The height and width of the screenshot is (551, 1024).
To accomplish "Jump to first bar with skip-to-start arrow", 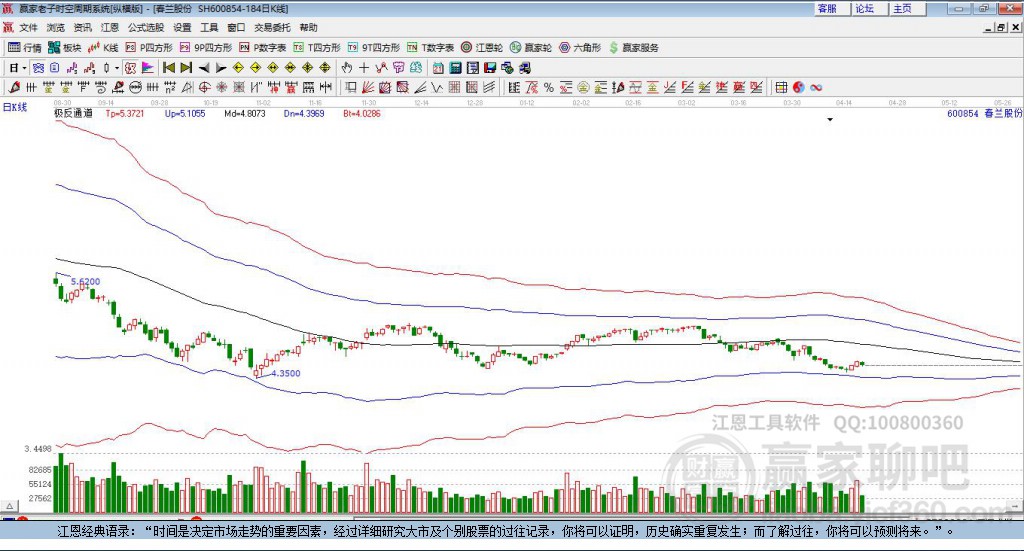I will click(168, 68).
